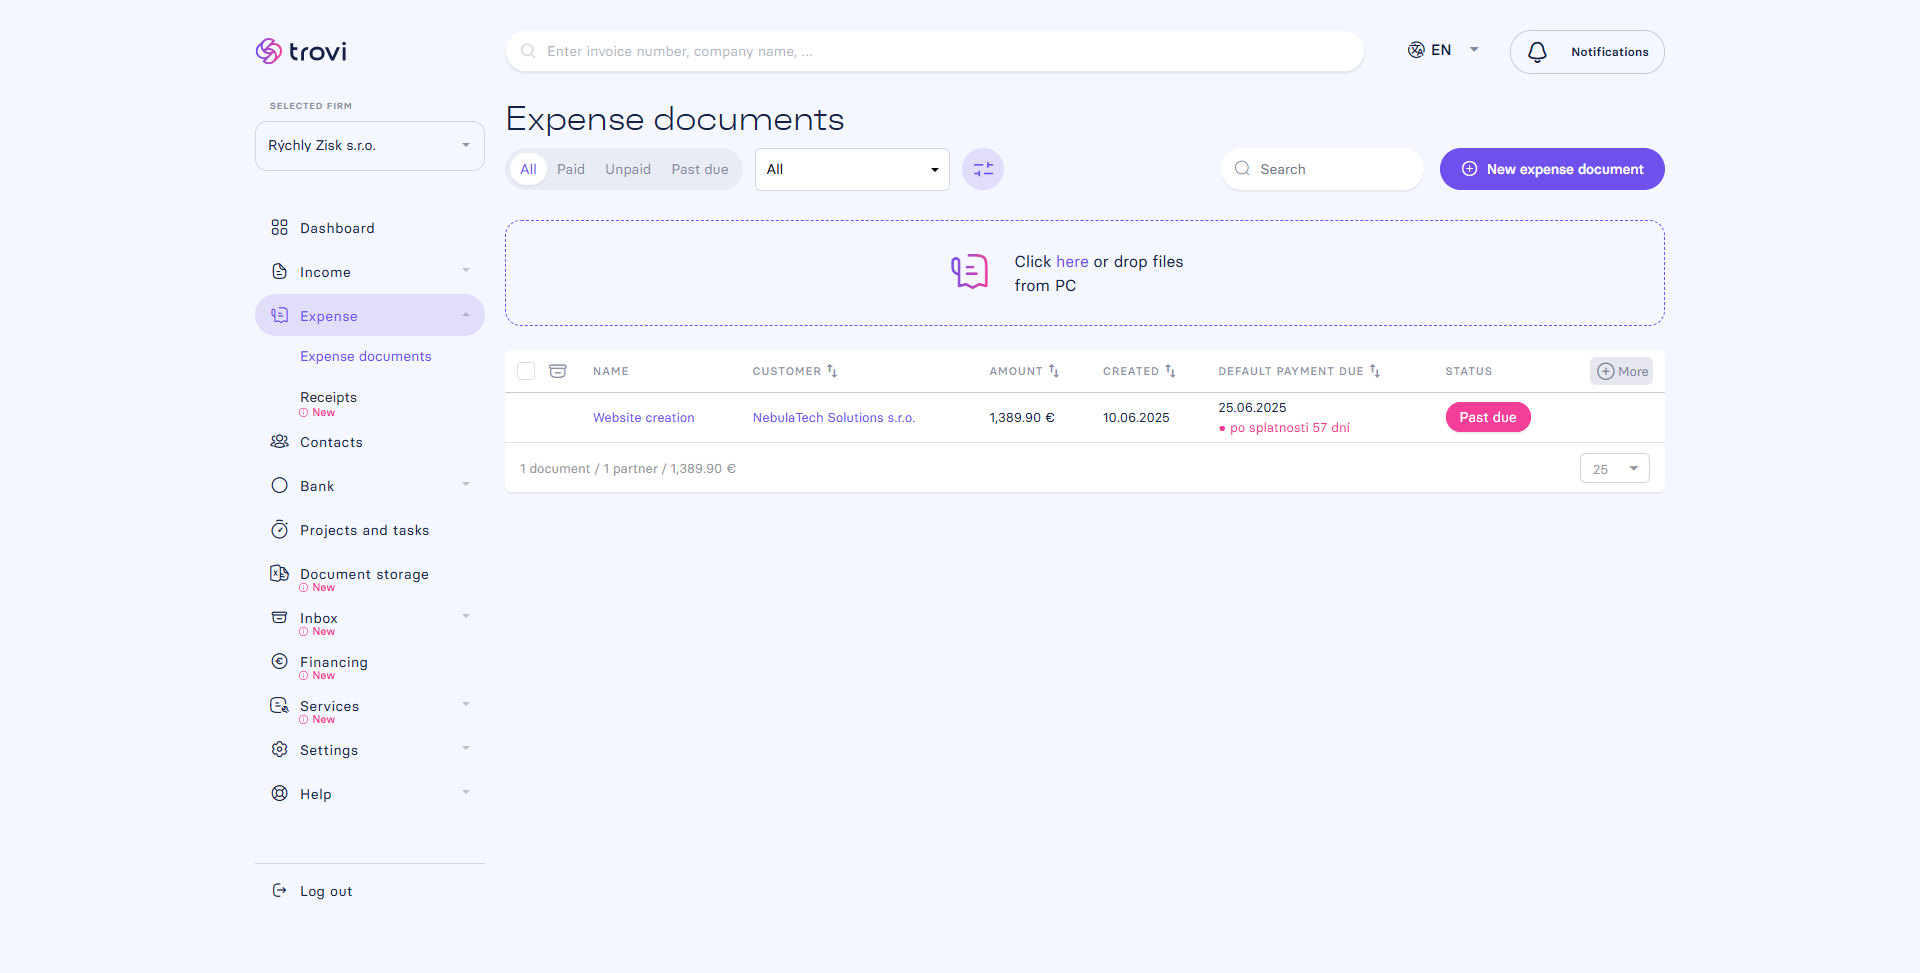The image size is (1920, 973).
Task: Expand the Inbox menu chevron
Action: tap(466, 617)
